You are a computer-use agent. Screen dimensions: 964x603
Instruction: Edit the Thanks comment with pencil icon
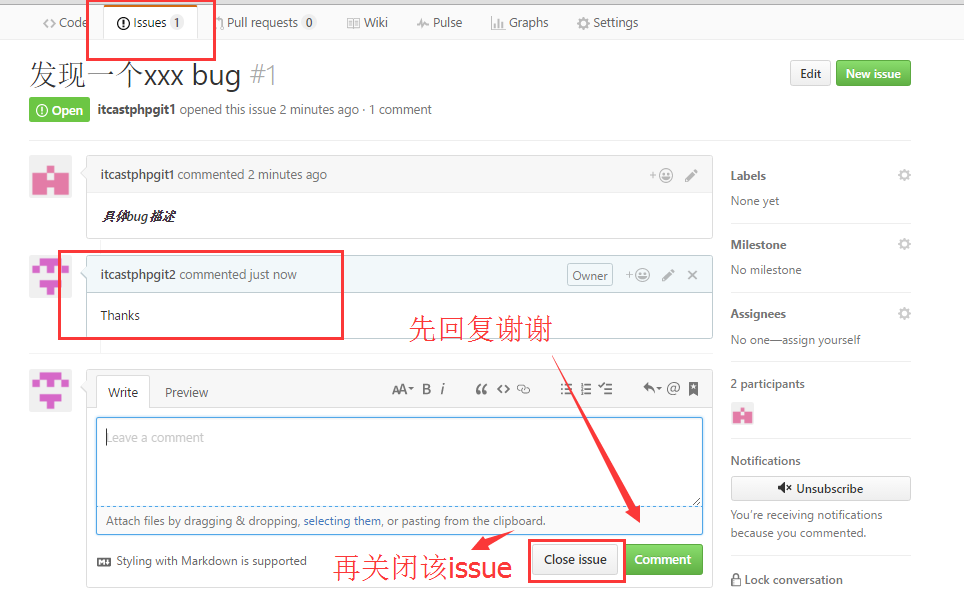click(668, 275)
